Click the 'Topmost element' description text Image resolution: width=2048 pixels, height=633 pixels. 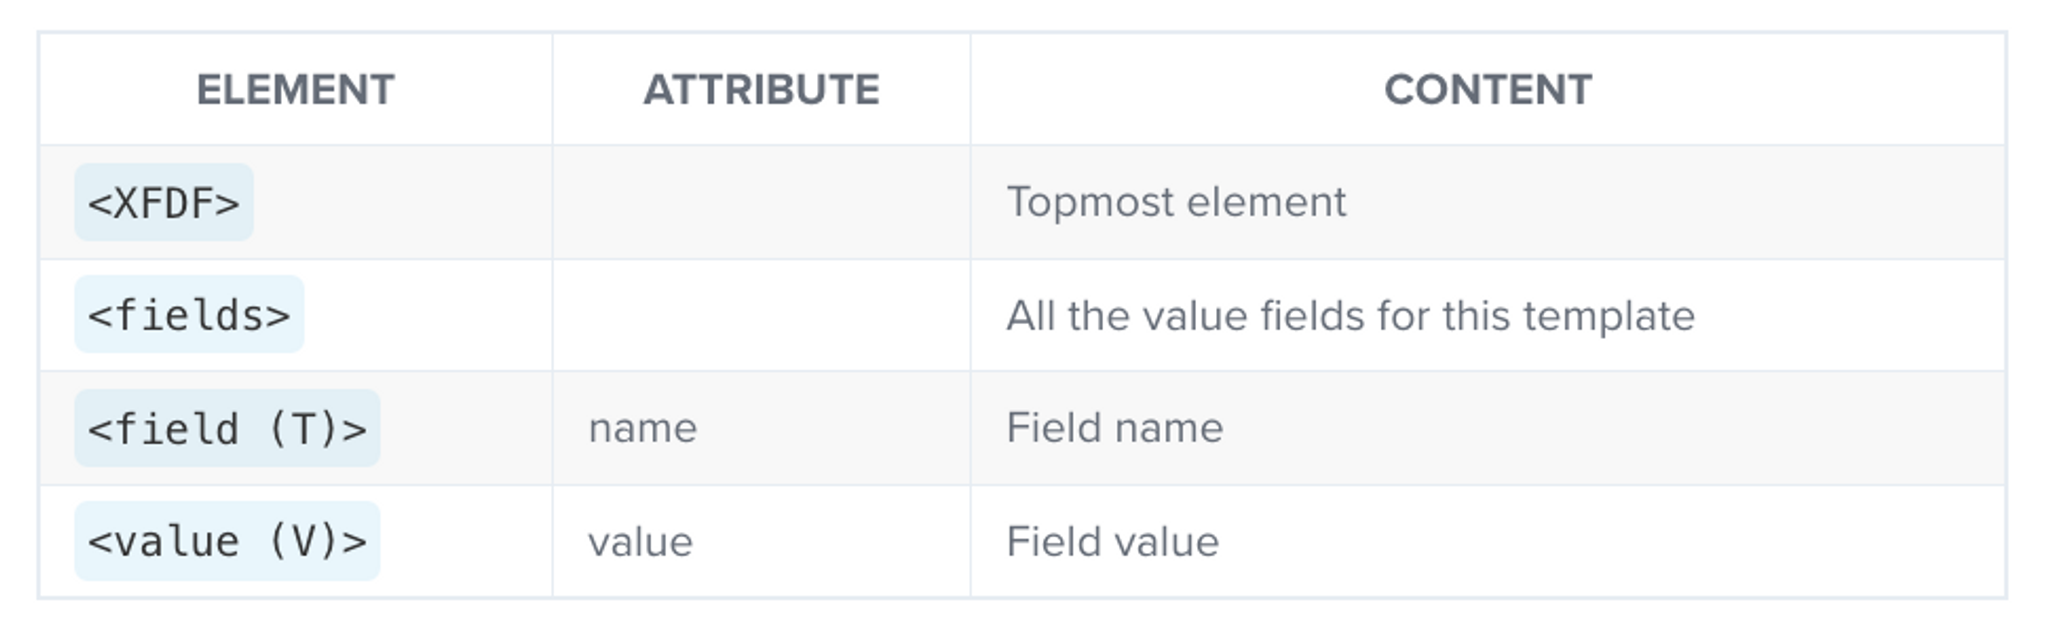pyautogui.click(x=1176, y=202)
